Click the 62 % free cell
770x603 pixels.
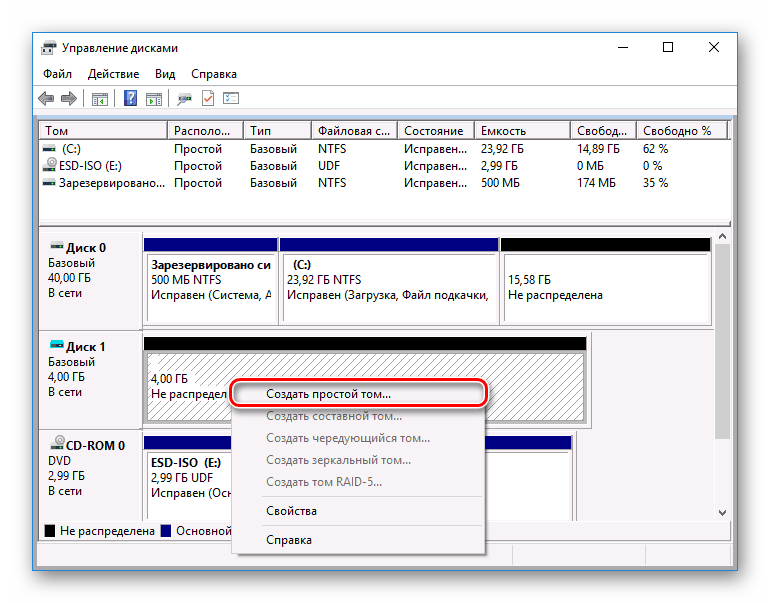[656, 148]
